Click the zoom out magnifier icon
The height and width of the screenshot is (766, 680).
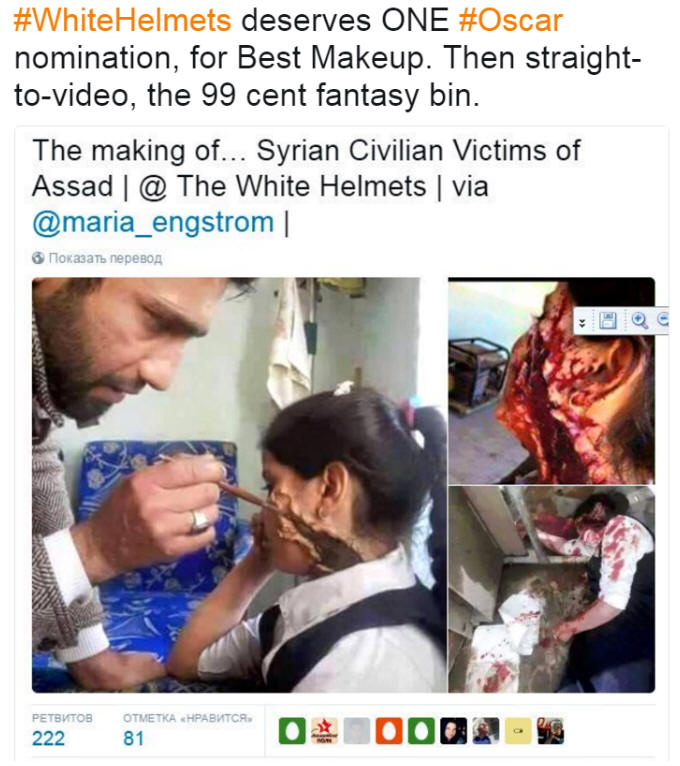(x=663, y=320)
